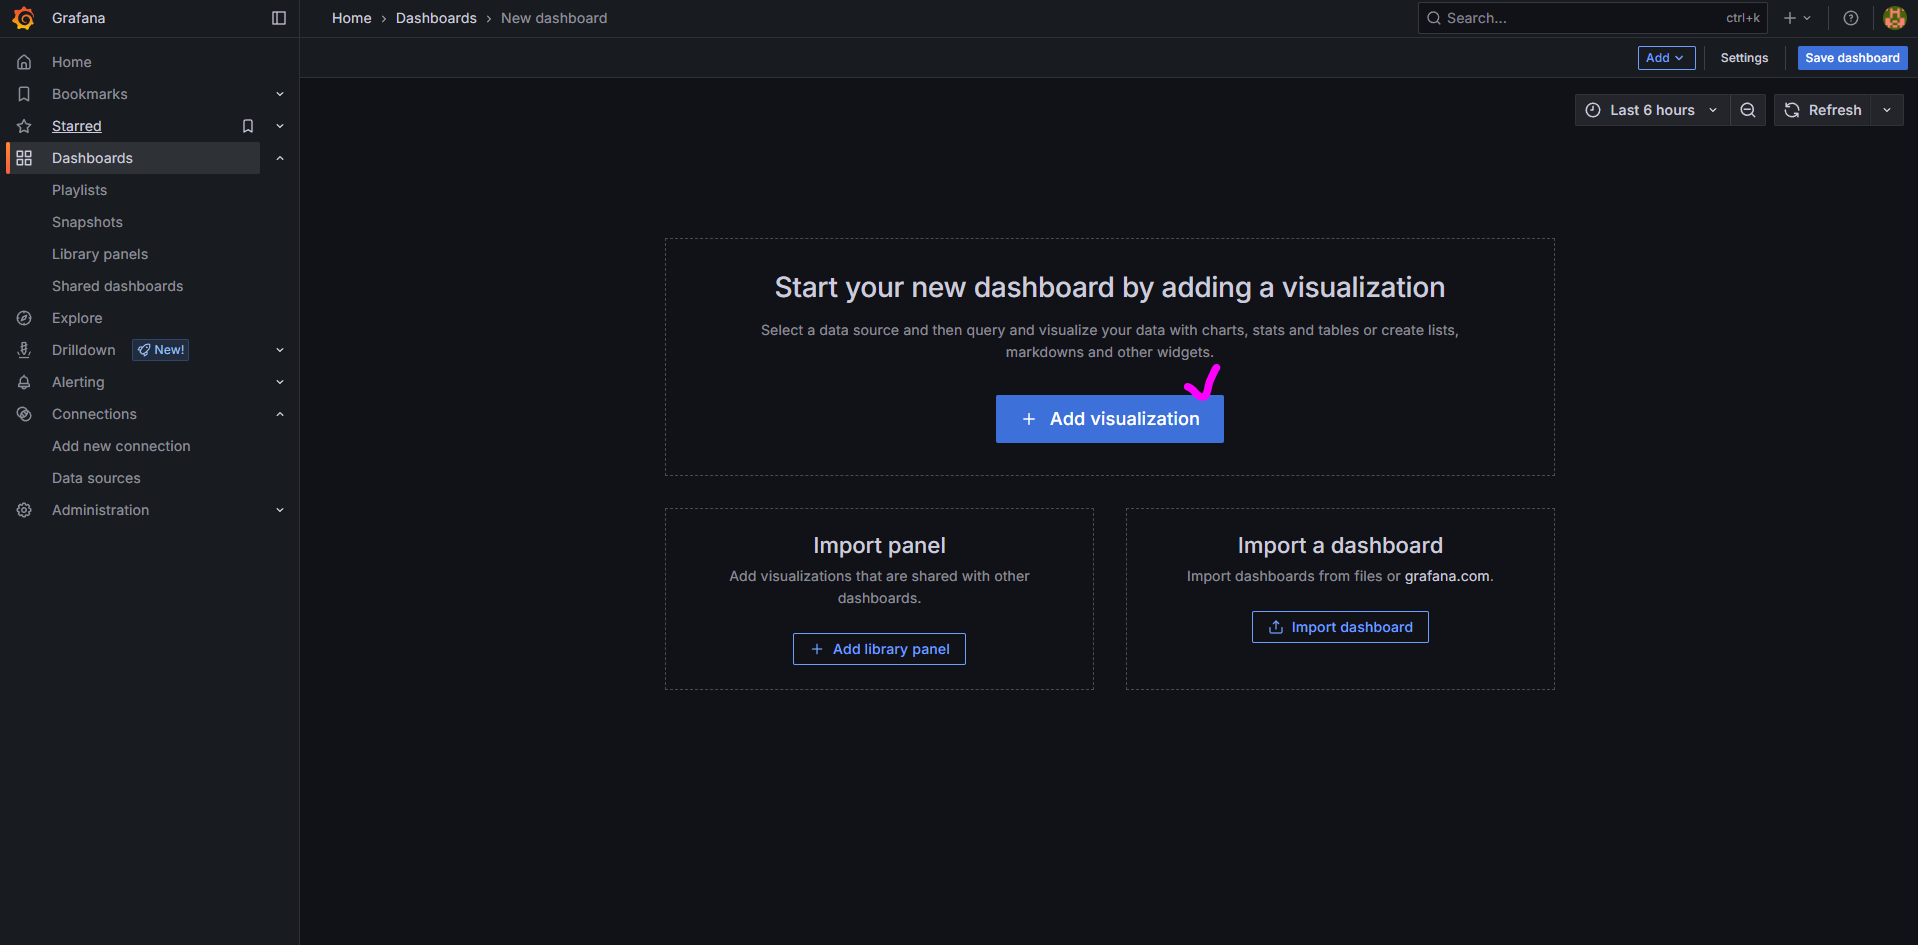Image resolution: width=1918 pixels, height=945 pixels.
Task: Click the bookmark icon next to Starred
Action: [248, 126]
